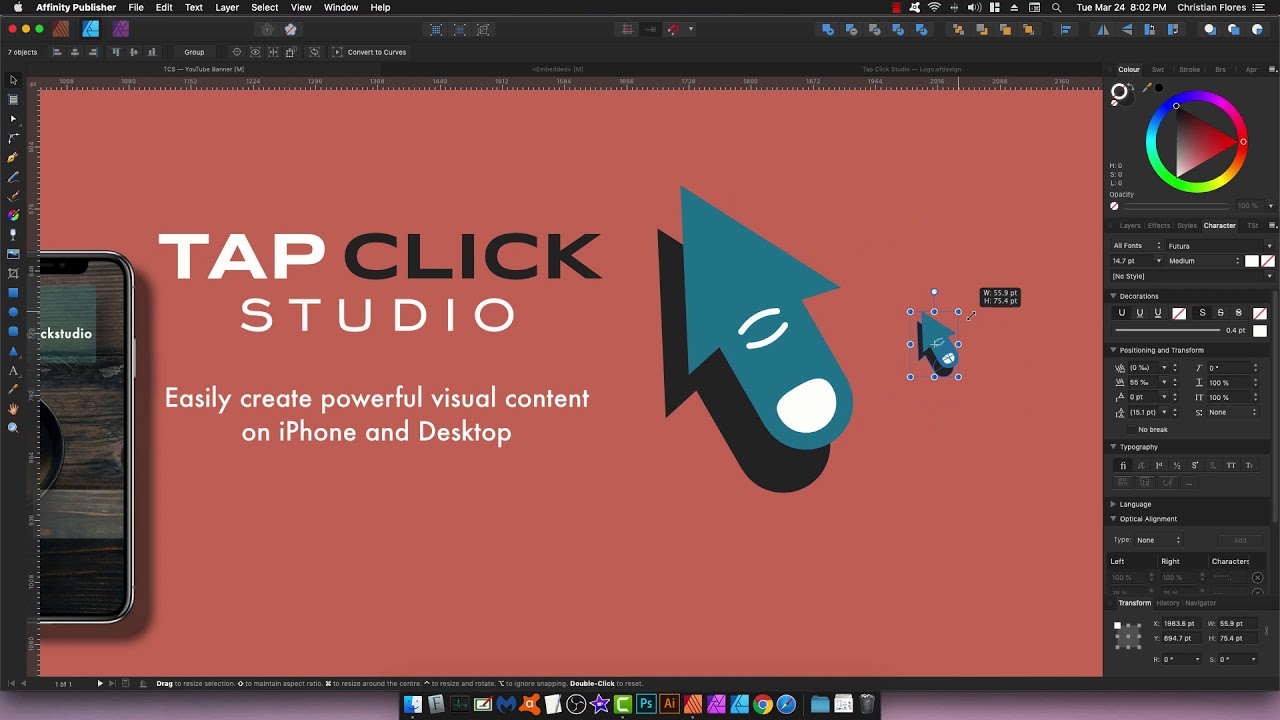
Task: Click the Align Top icon in context toolbar
Action: click(x=116, y=52)
